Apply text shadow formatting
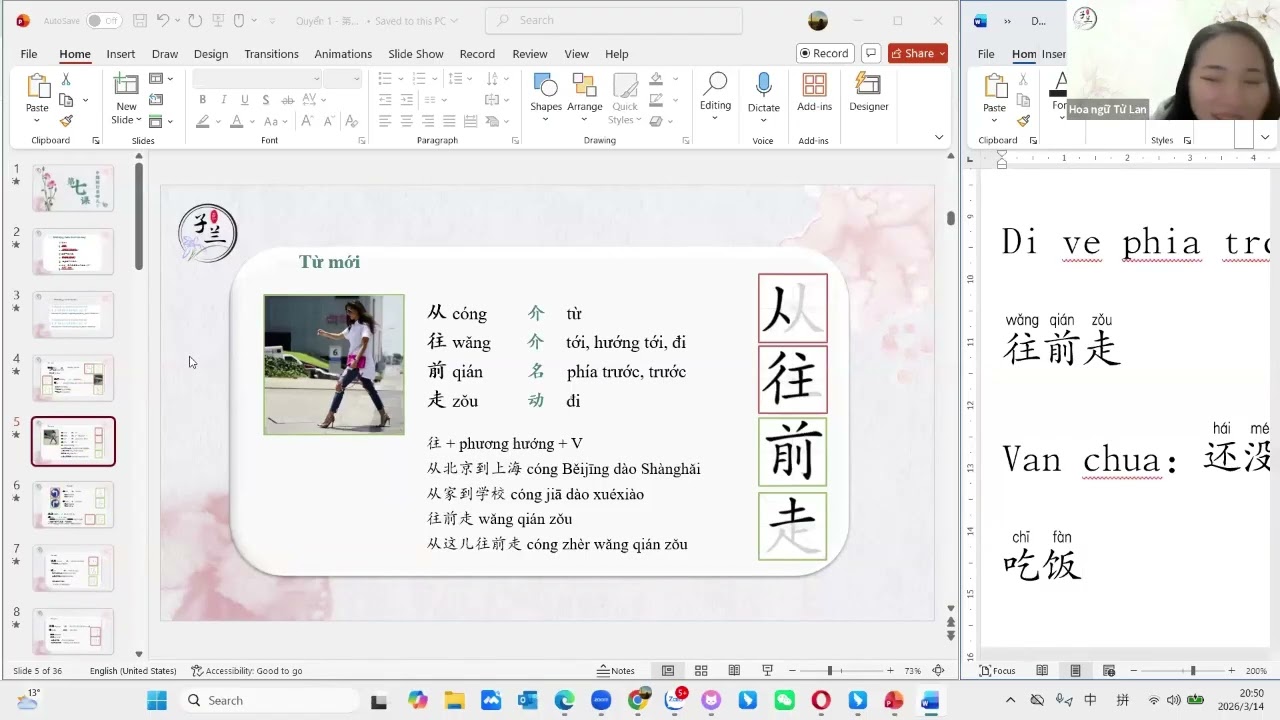The image size is (1280, 720). pos(265,100)
